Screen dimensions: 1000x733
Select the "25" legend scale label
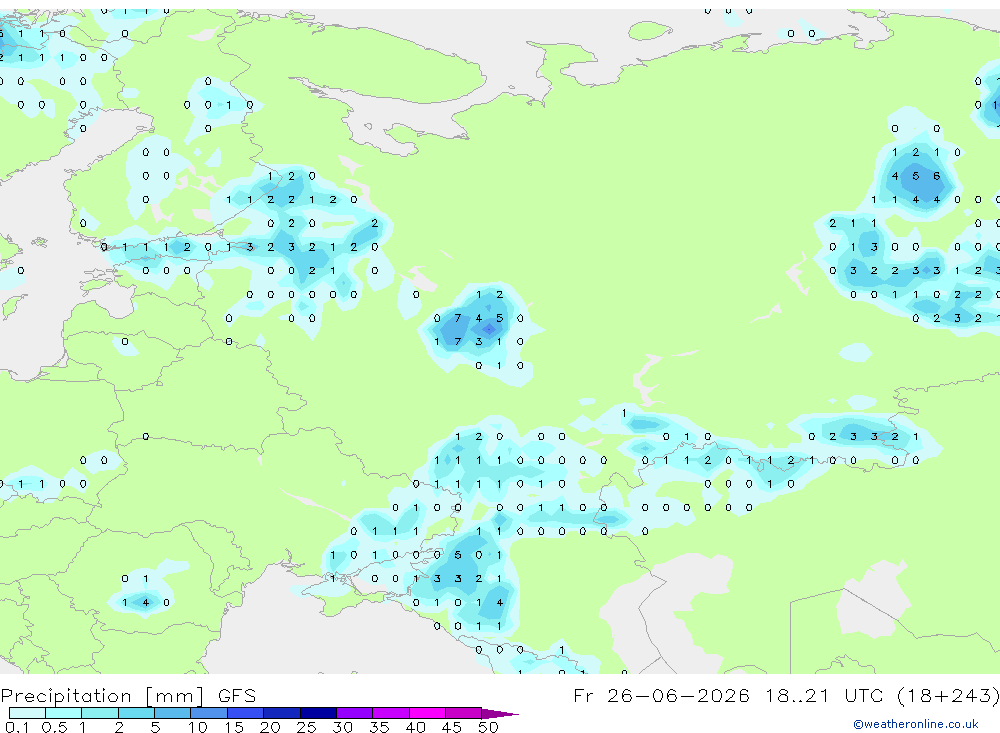point(307,727)
